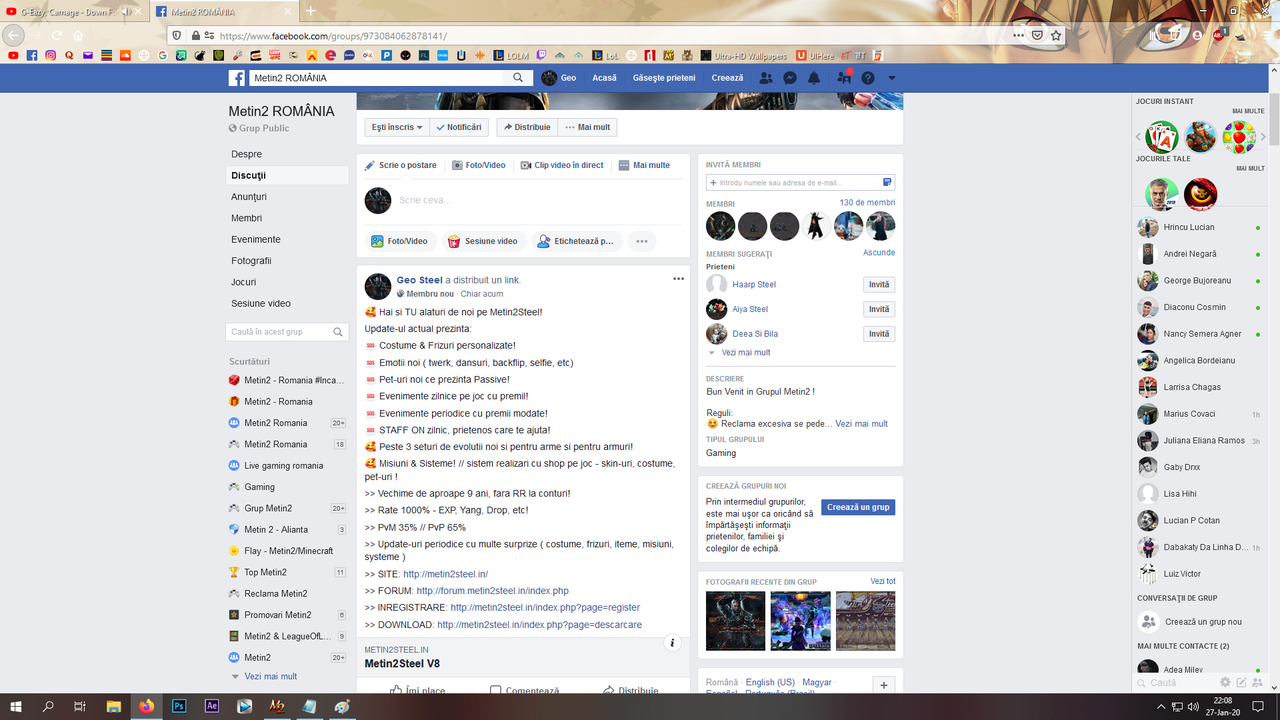Open Fotografii in the group sidebar
The height and width of the screenshot is (720, 1280).
pyautogui.click(x=251, y=261)
